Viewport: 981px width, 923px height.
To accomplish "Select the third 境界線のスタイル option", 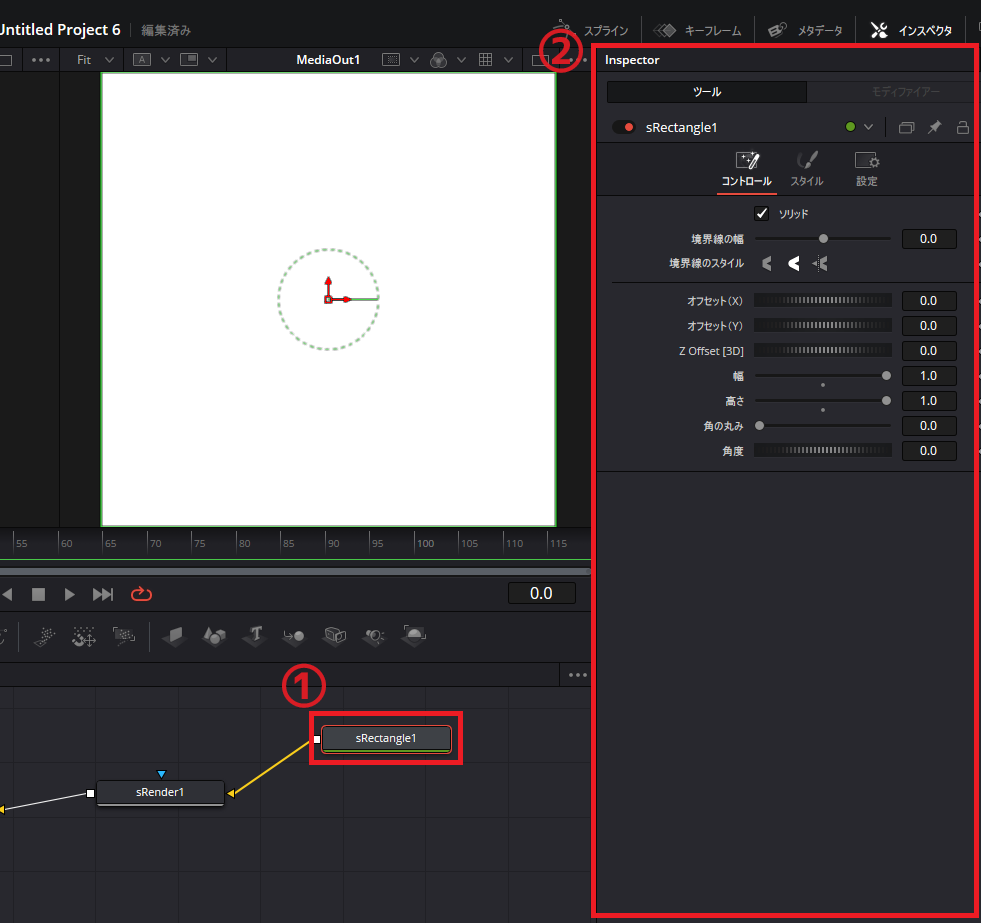I will [x=820, y=263].
